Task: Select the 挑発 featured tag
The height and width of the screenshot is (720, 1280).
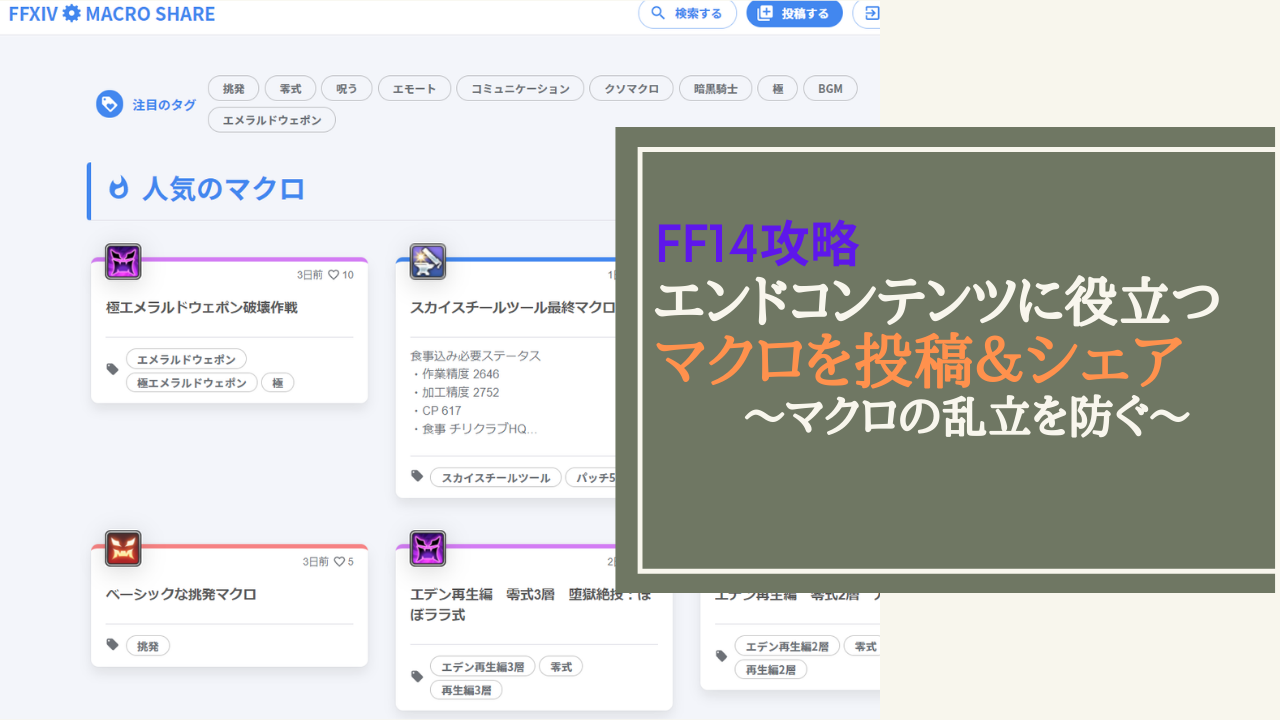Action: click(x=233, y=88)
